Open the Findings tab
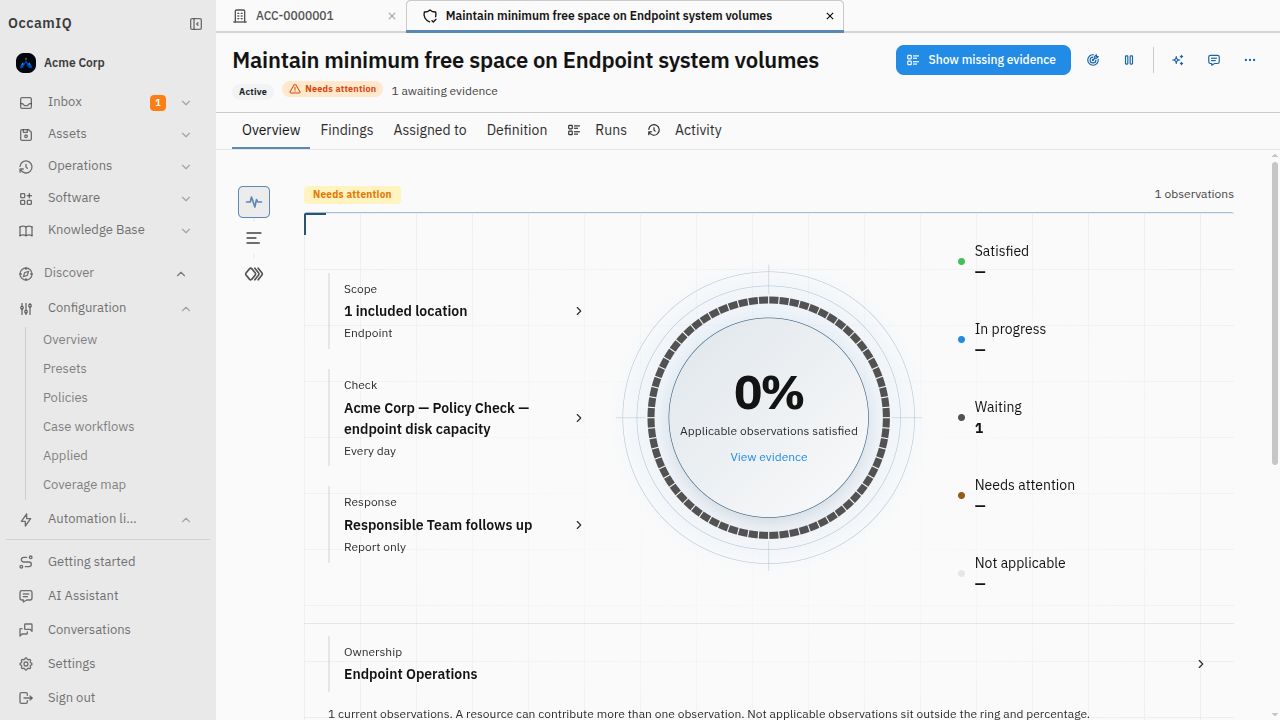 click(x=347, y=130)
